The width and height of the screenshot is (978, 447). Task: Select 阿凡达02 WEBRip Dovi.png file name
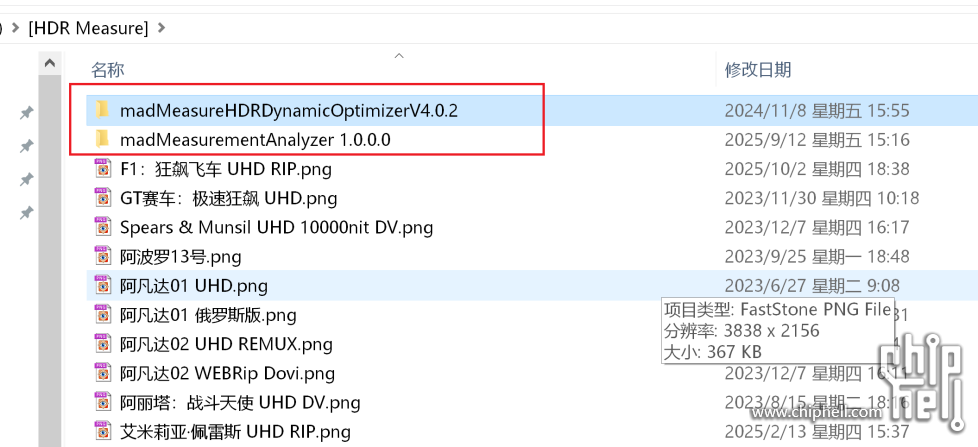pos(227,374)
